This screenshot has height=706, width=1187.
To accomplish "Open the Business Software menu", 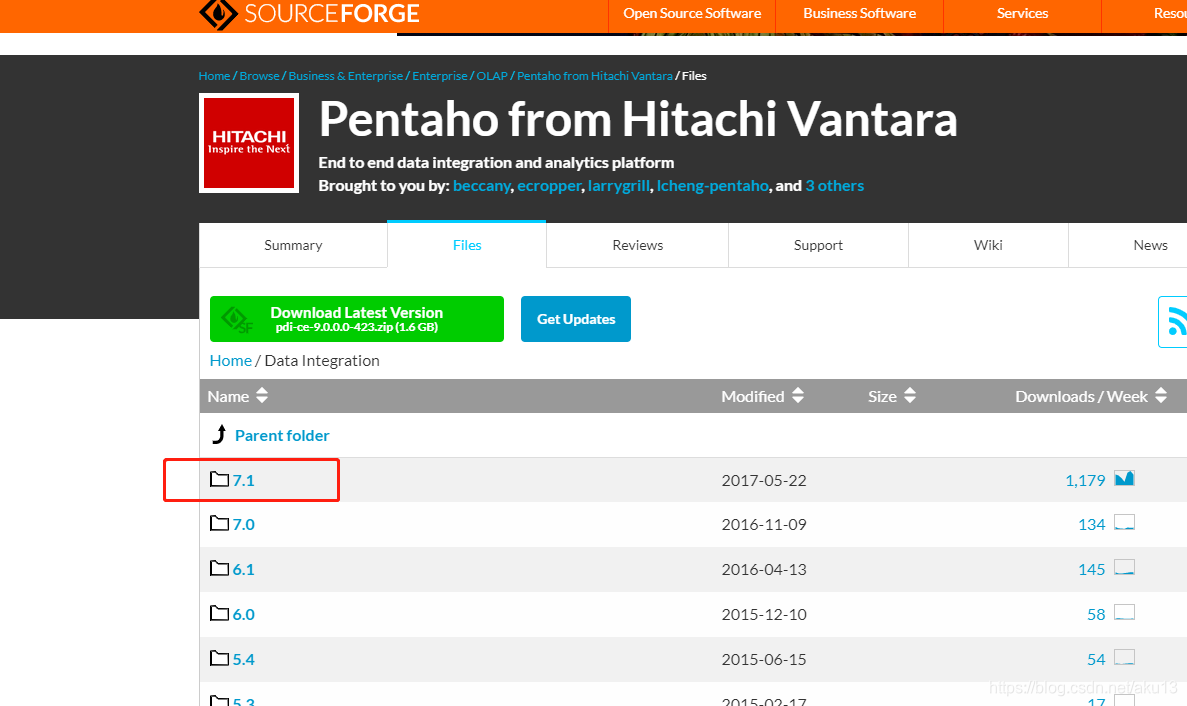I will (x=859, y=14).
